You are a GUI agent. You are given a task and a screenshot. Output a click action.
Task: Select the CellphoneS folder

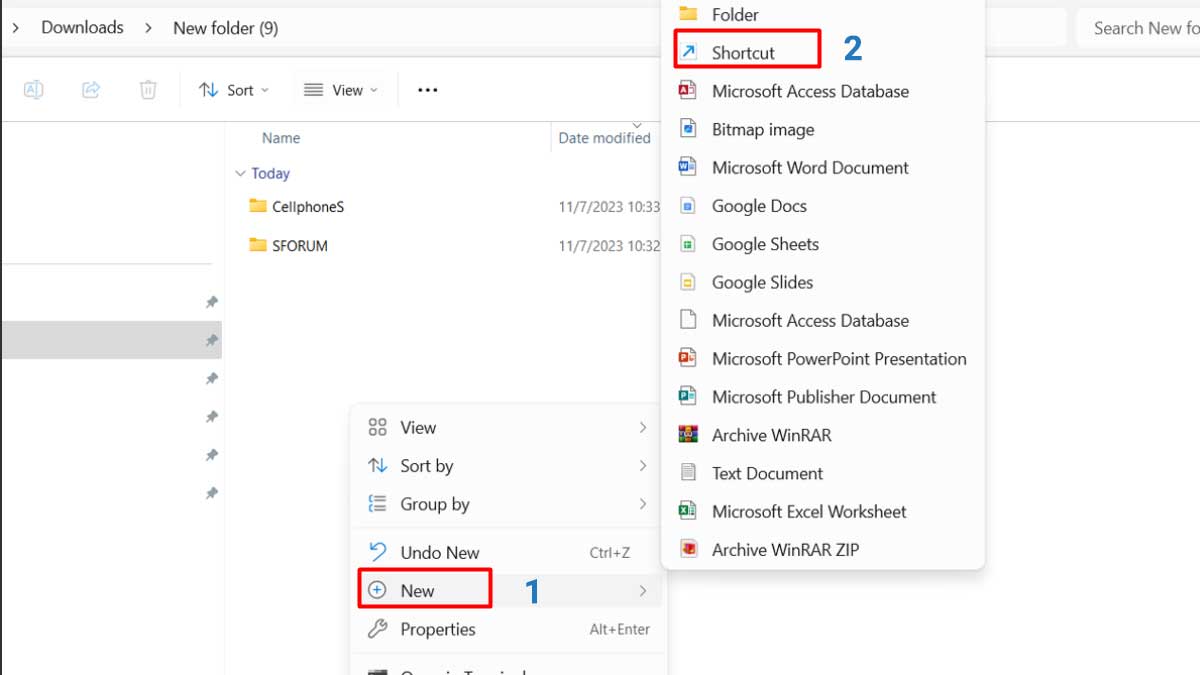[x=308, y=207]
